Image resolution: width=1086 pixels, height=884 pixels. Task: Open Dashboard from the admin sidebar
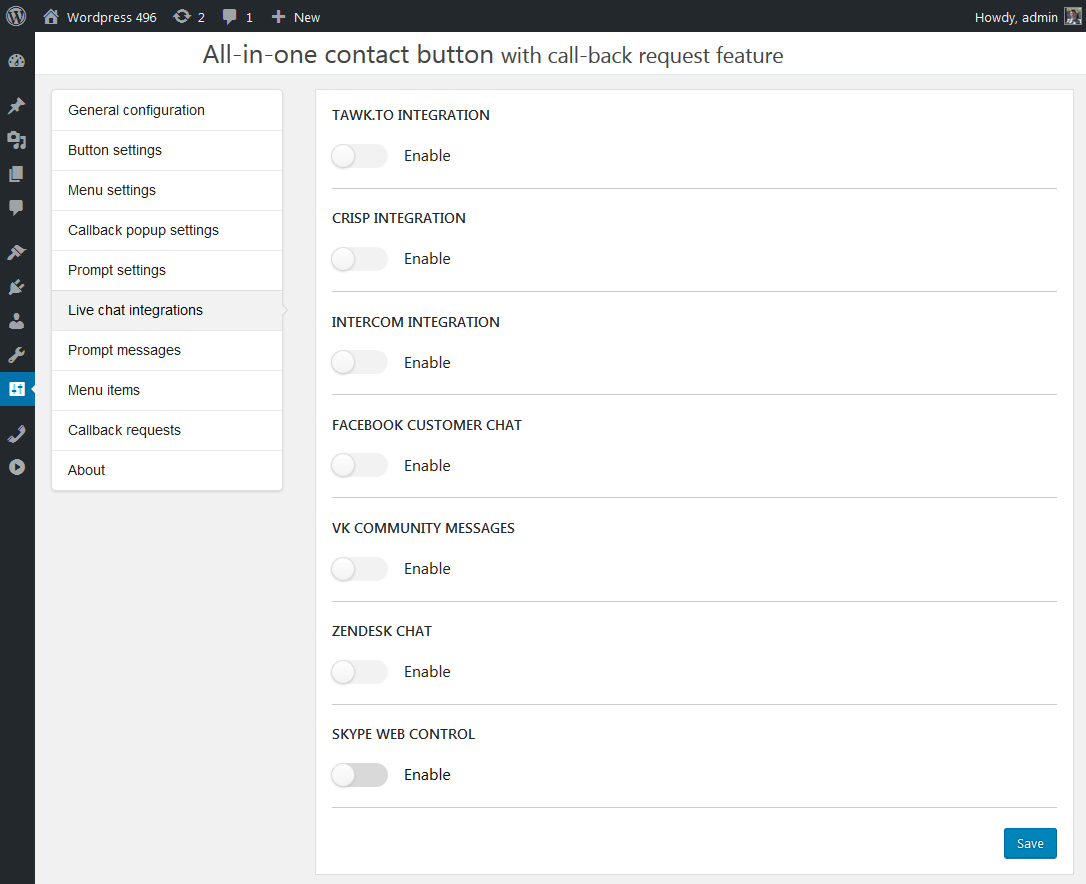point(16,61)
